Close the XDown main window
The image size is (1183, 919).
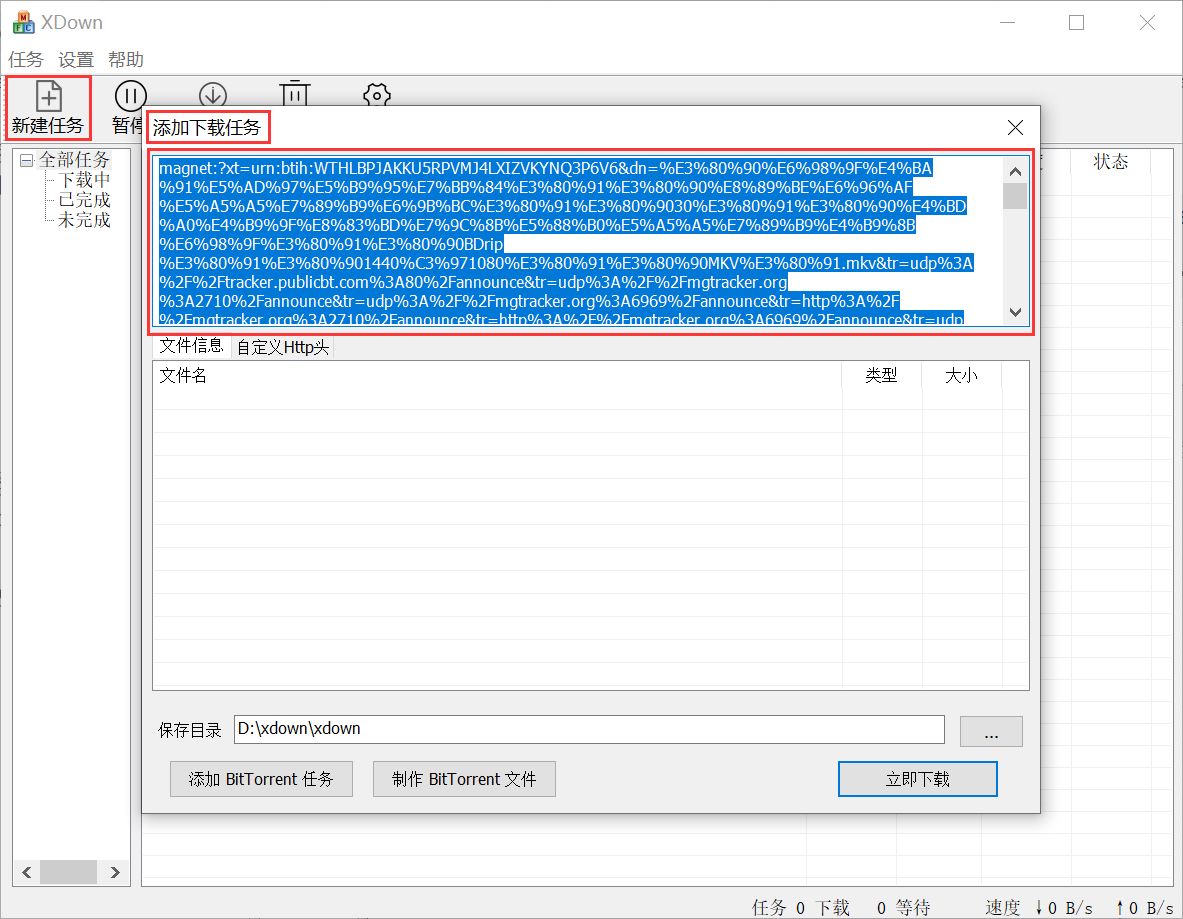1147,23
